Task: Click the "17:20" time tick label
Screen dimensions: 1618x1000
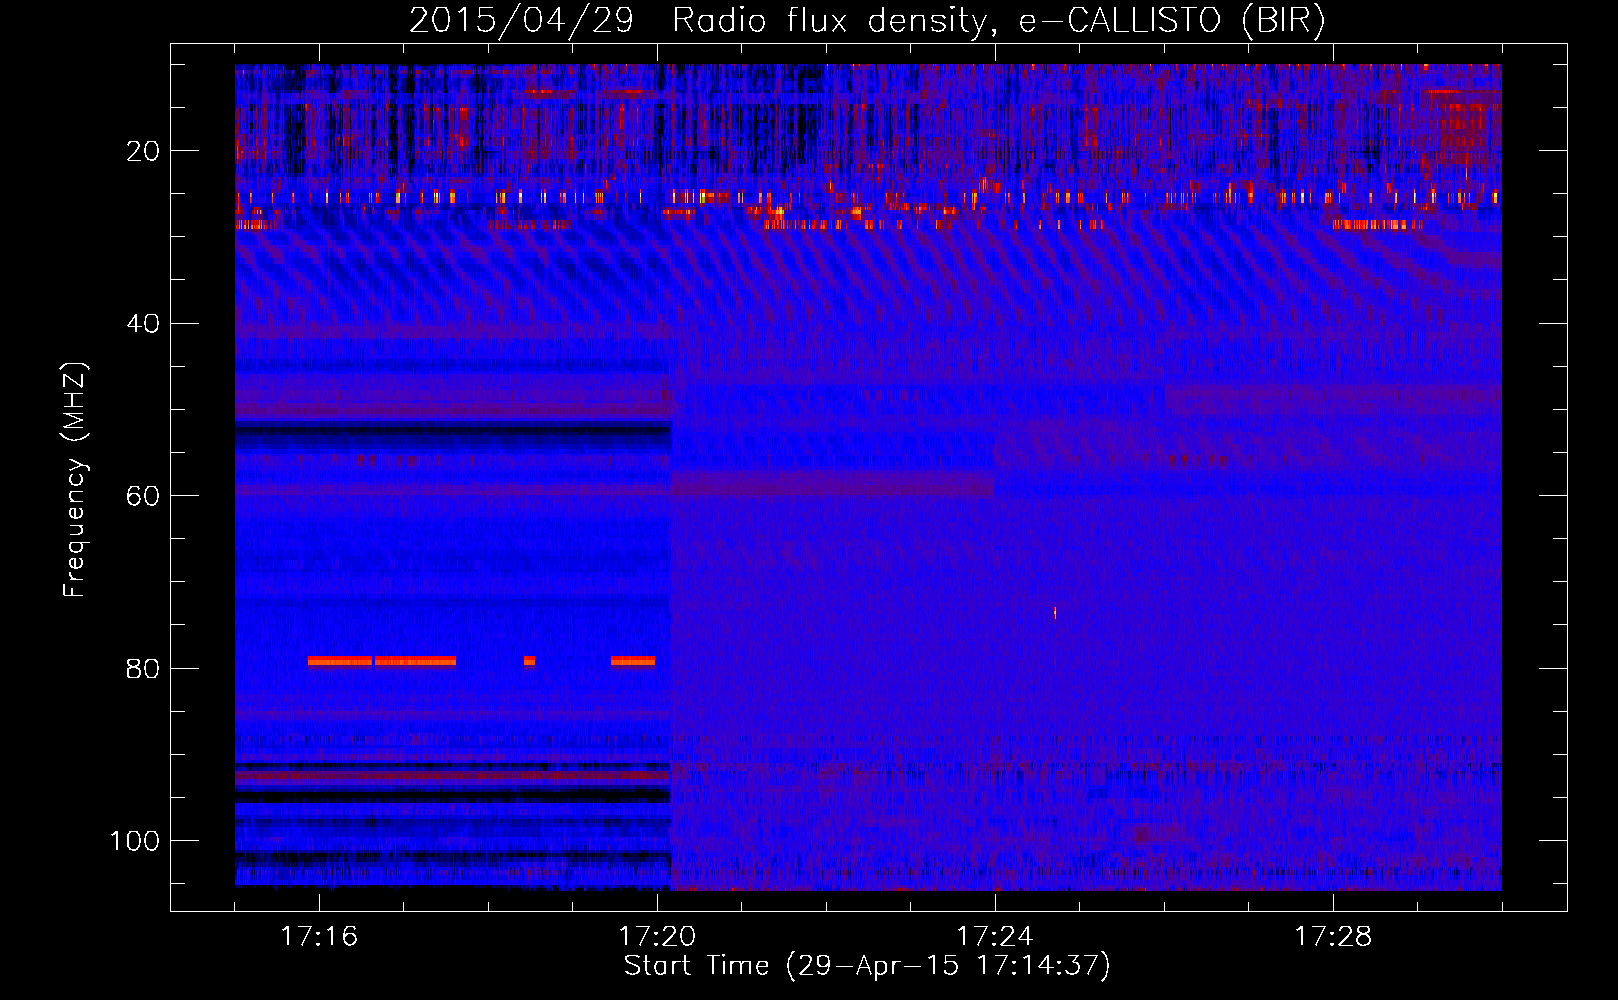Action: pos(657,937)
